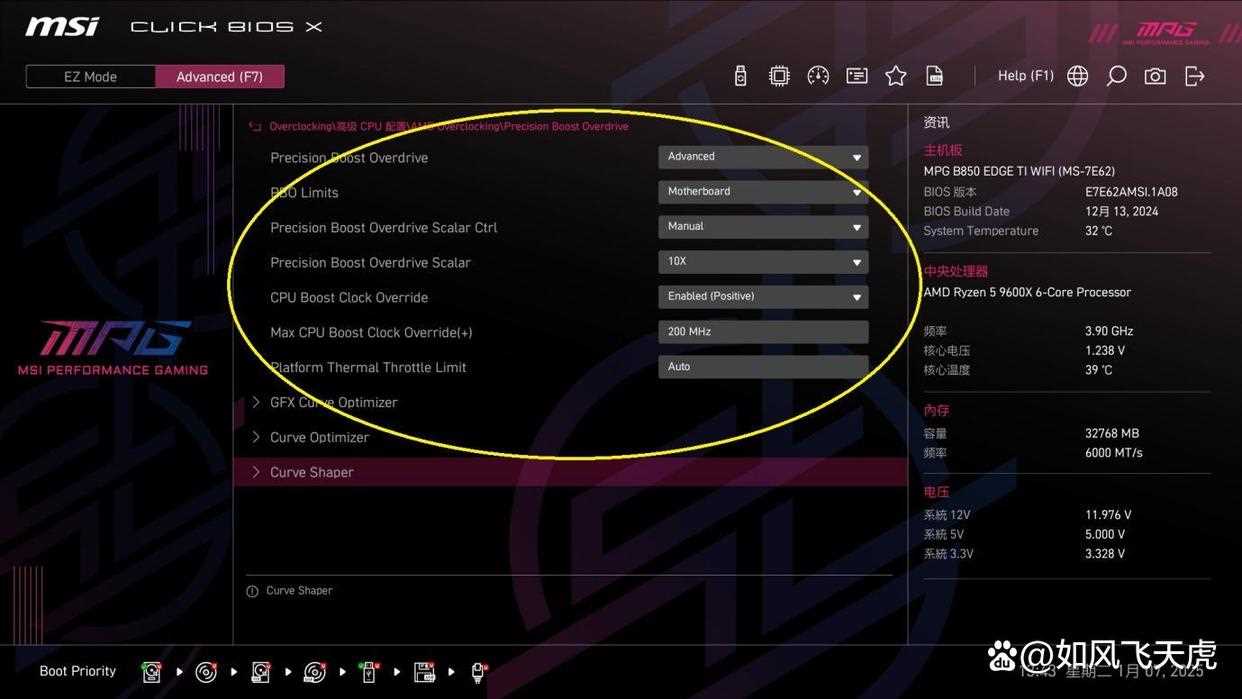Open PBO Limits dropdown set to Motherboard

pos(763,192)
